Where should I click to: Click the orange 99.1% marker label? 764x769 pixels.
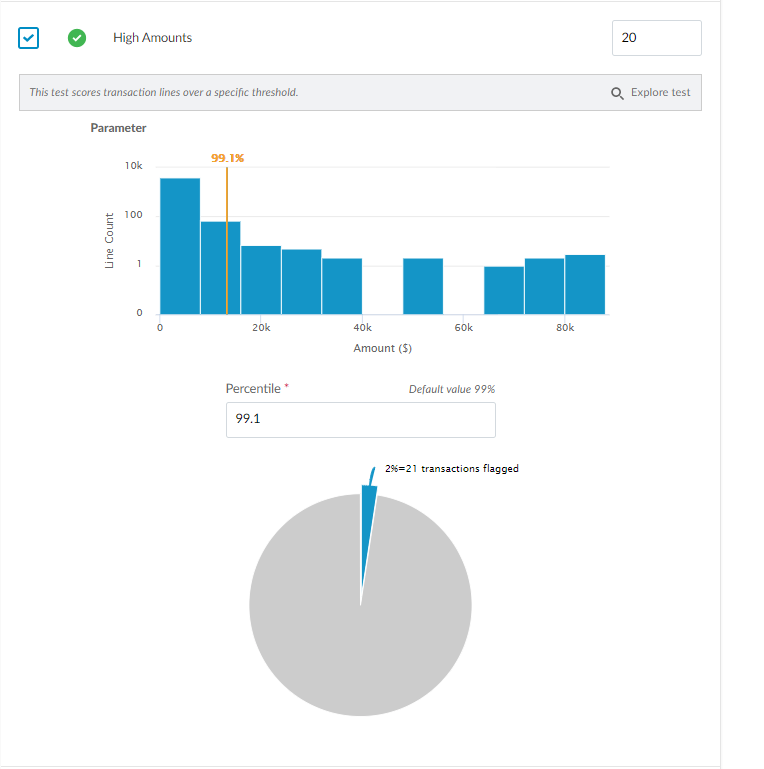pyautogui.click(x=227, y=158)
